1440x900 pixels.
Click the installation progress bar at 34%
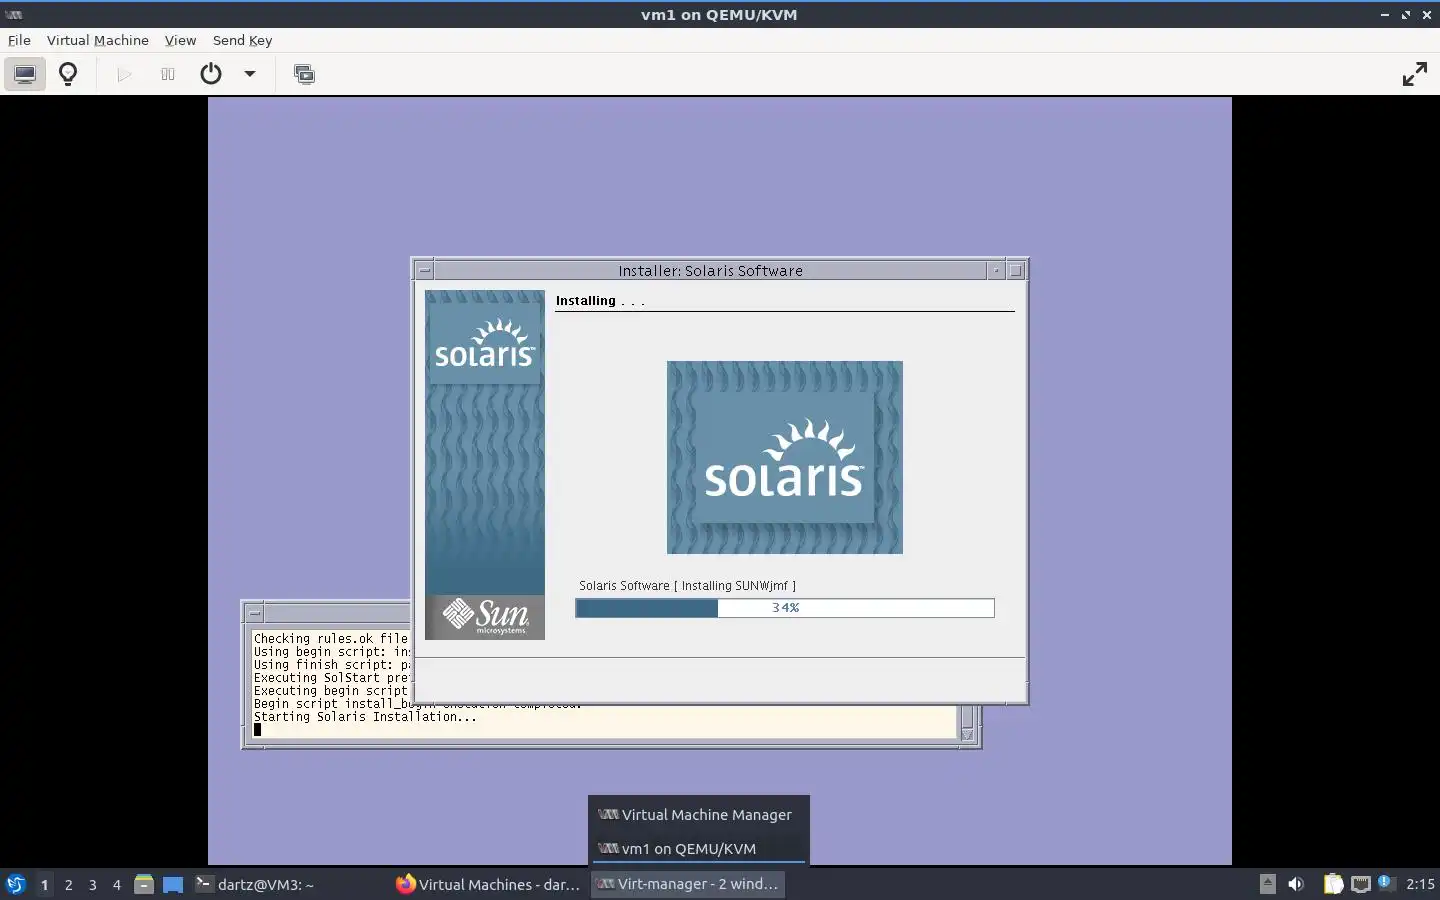pyautogui.click(x=785, y=608)
